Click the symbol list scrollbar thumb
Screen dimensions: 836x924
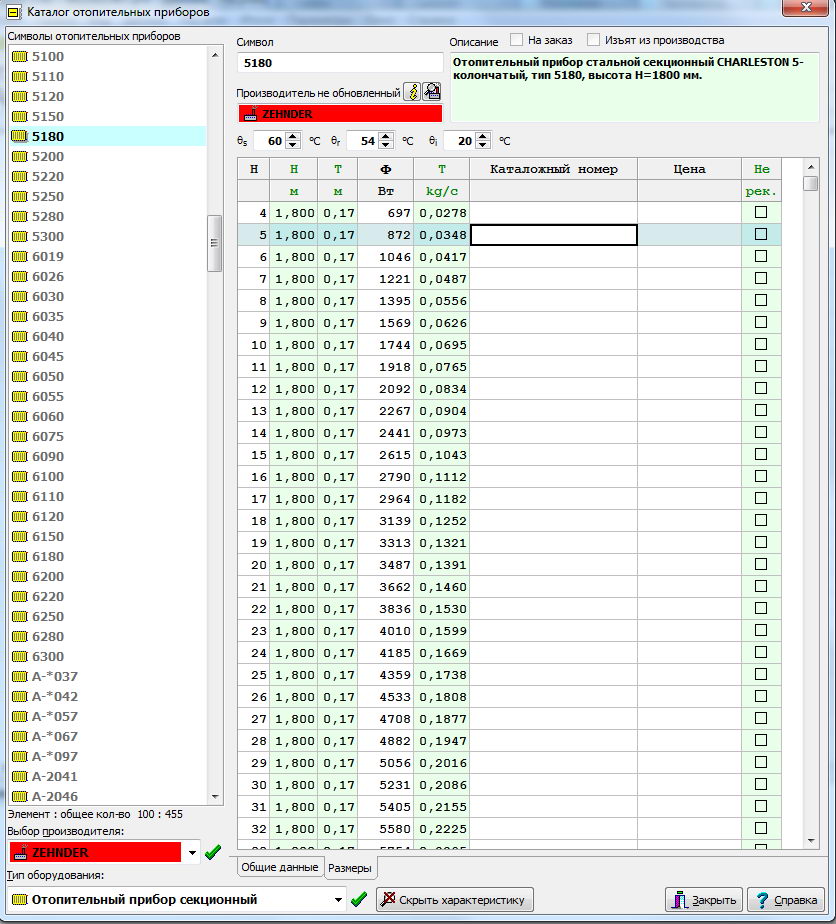click(214, 243)
